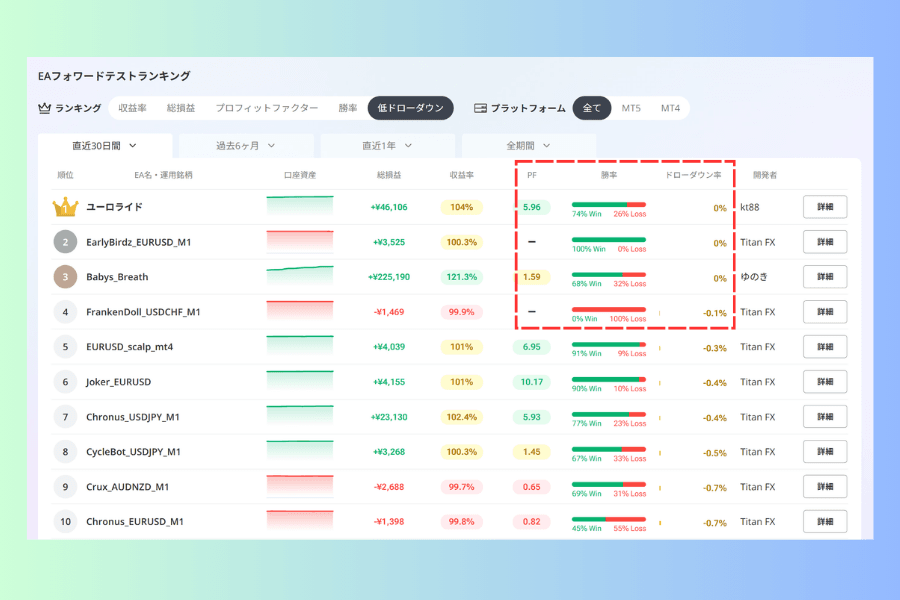The width and height of the screenshot is (900, 600).
Task: Select the 低ドローダウン ranking filter
Action: 410,108
